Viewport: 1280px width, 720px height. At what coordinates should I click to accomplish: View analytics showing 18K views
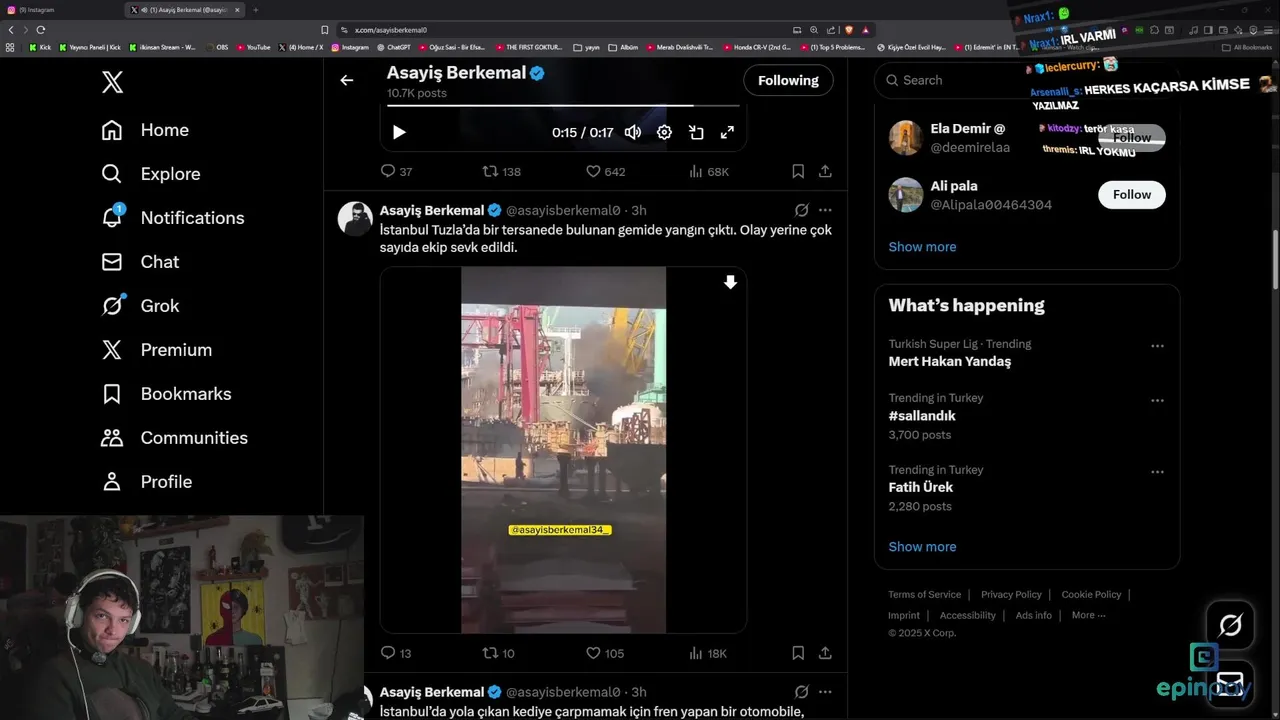[709, 653]
